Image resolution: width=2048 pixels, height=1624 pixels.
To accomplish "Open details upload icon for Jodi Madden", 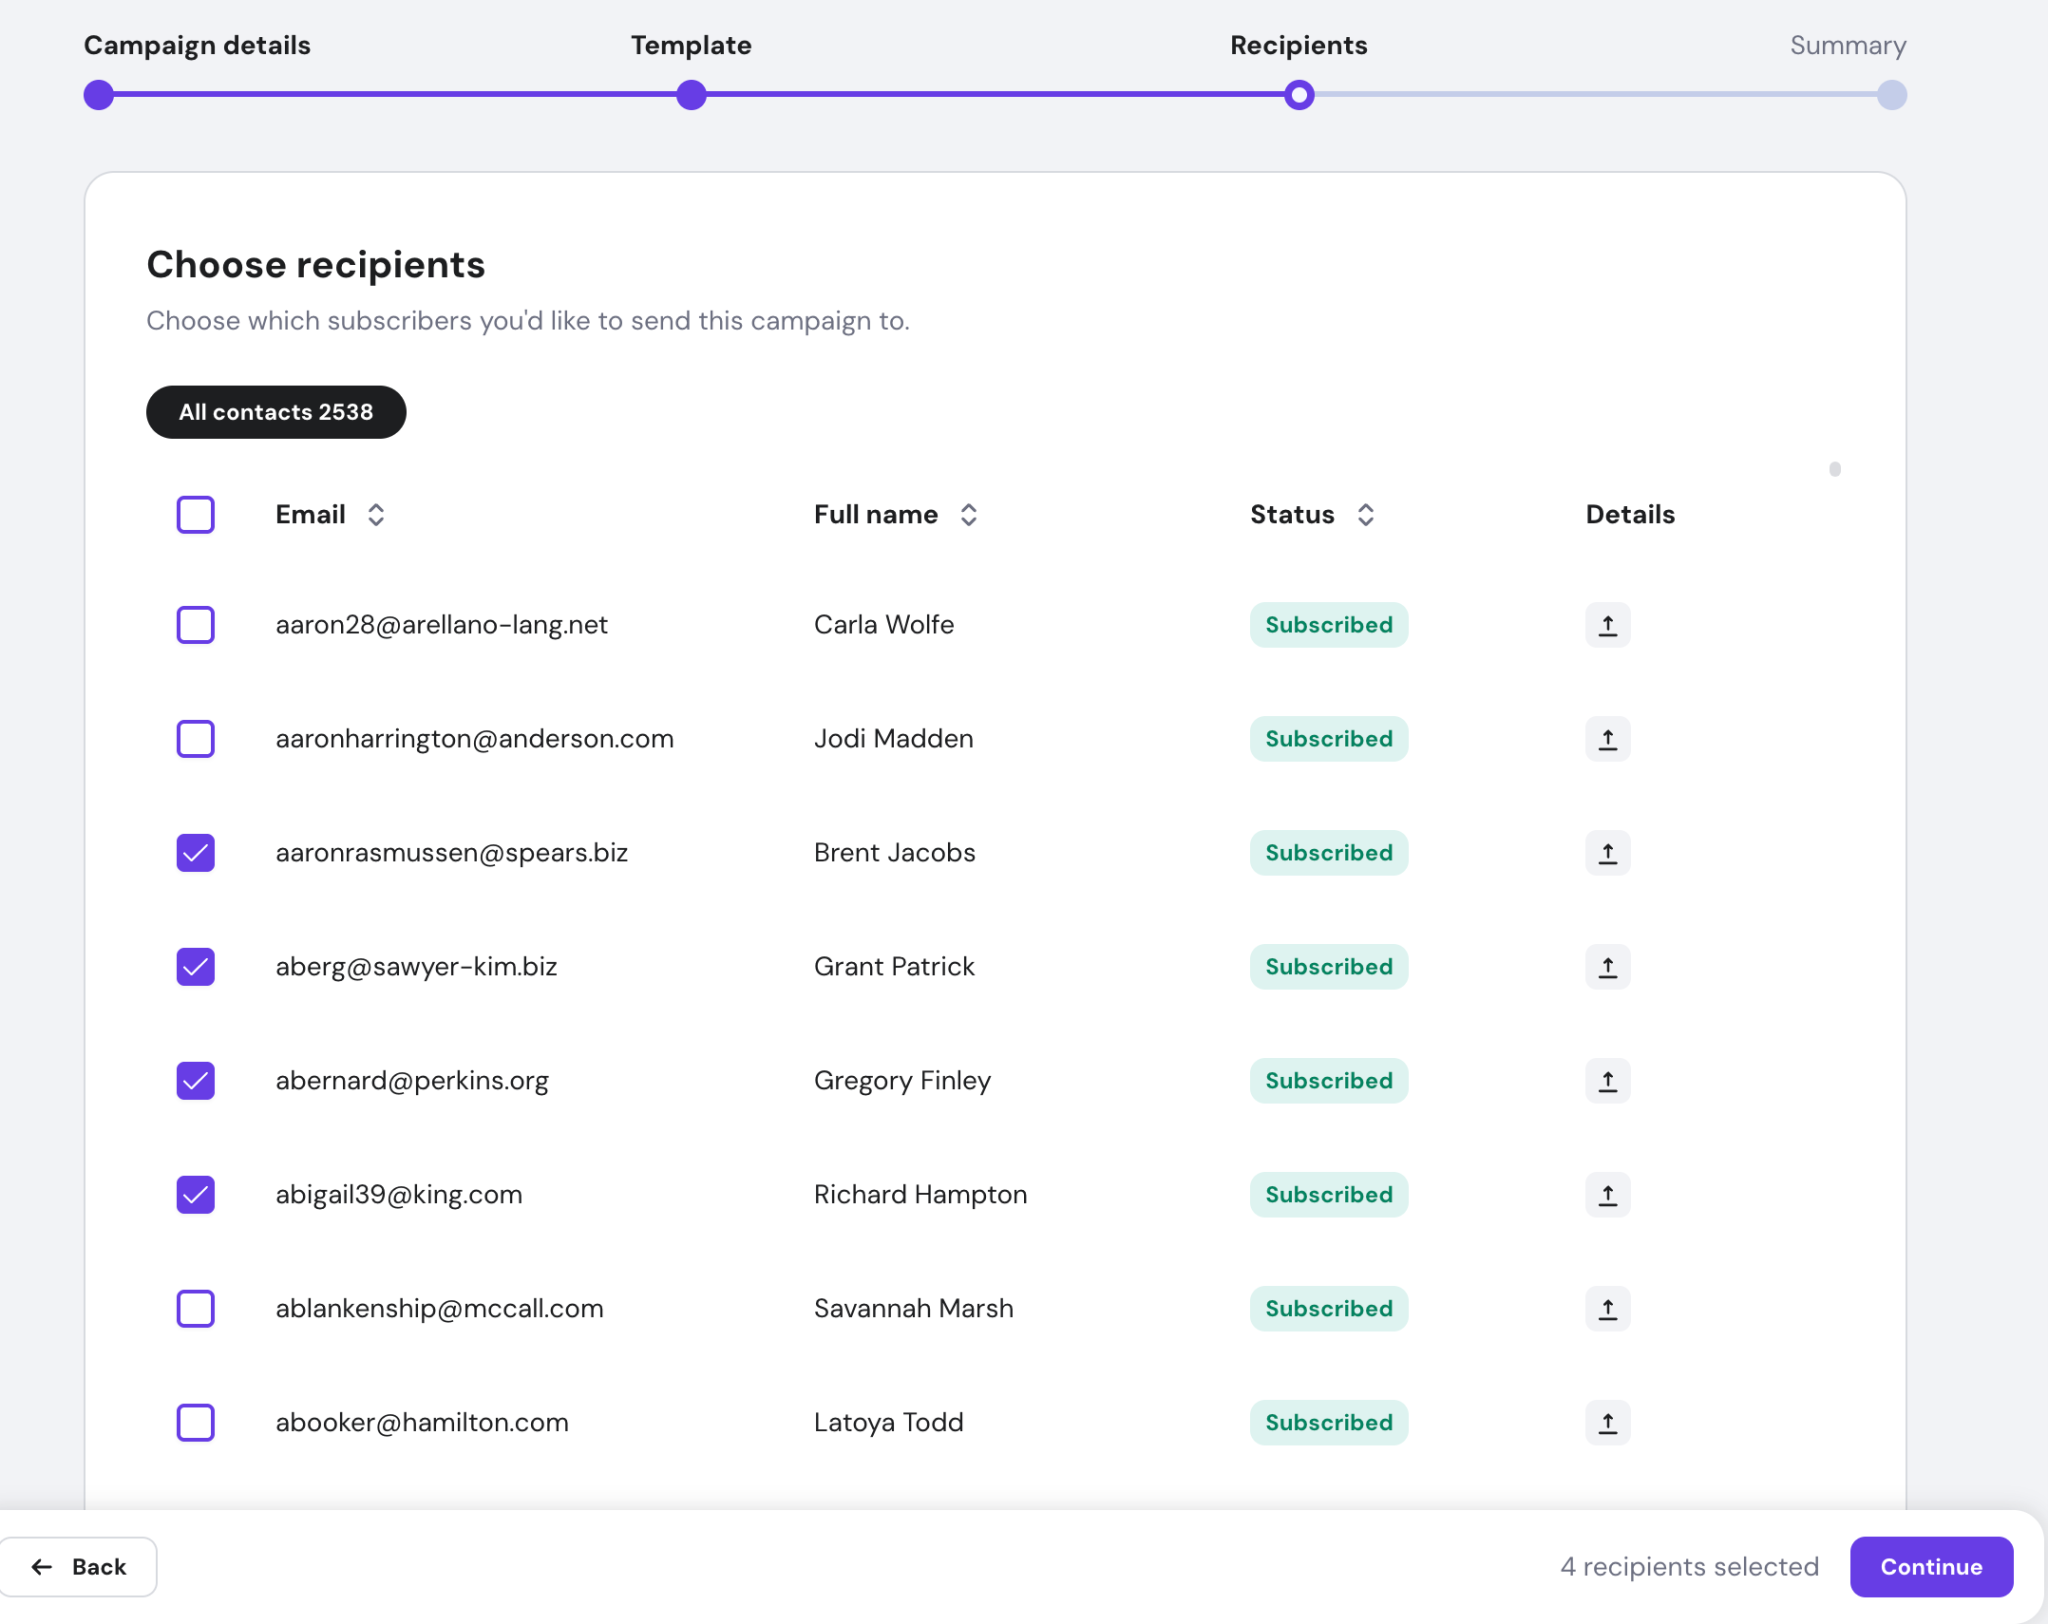I will tap(1607, 738).
